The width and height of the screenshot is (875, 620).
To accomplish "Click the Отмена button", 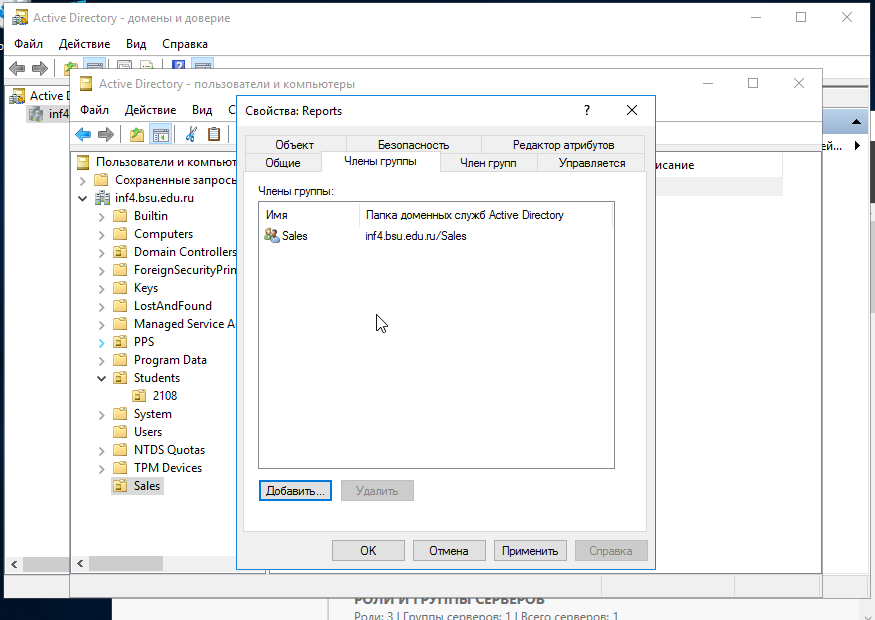I will 449,551.
